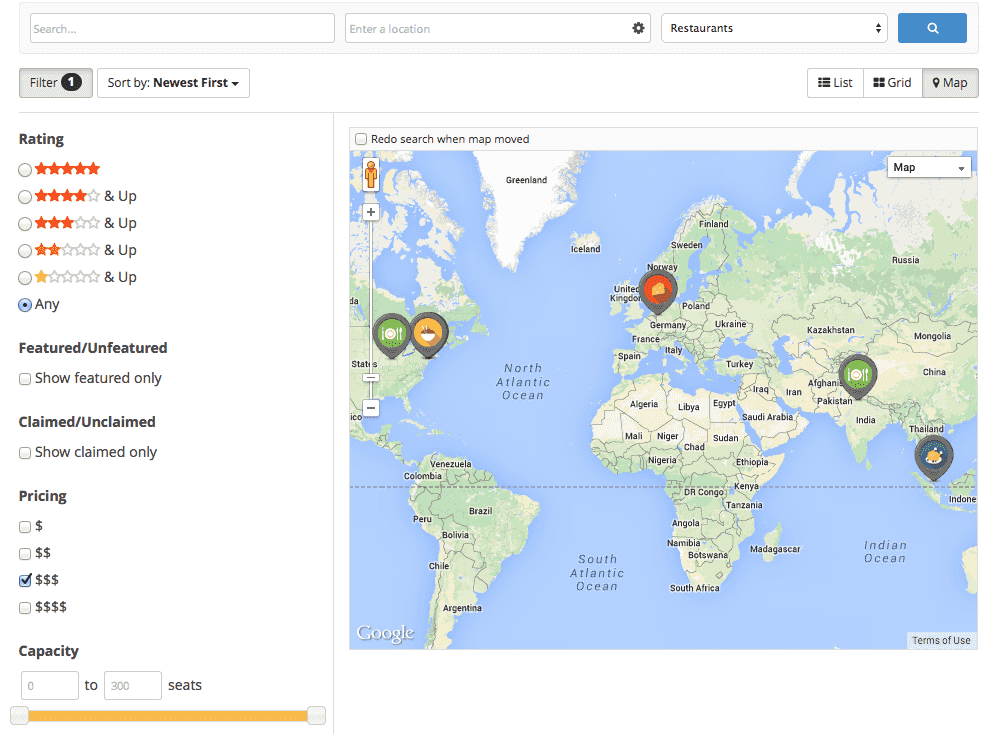991x734 pixels.
Task: Select the 4 stars and up rating
Action: (x=24, y=196)
